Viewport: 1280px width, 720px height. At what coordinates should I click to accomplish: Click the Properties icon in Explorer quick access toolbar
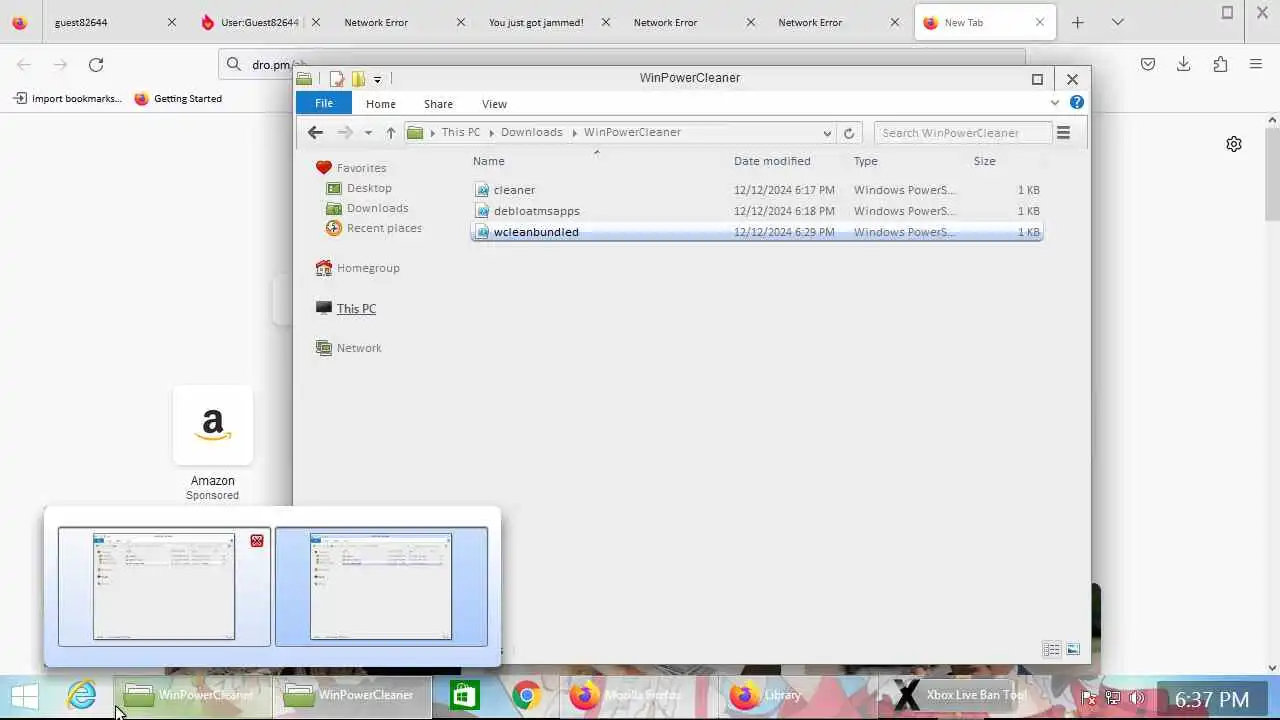(x=337, y=79)
